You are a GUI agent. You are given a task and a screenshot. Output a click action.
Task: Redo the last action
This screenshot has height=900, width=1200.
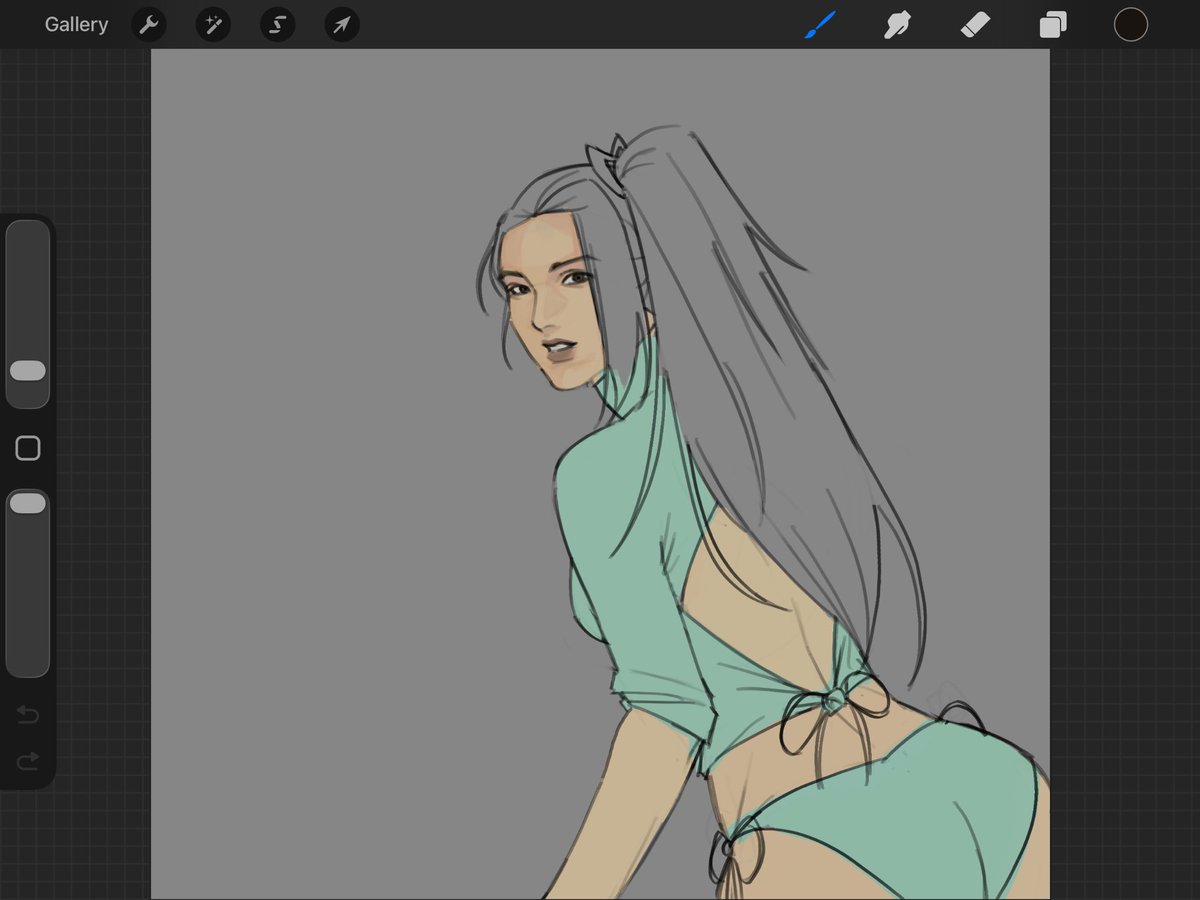28,762
